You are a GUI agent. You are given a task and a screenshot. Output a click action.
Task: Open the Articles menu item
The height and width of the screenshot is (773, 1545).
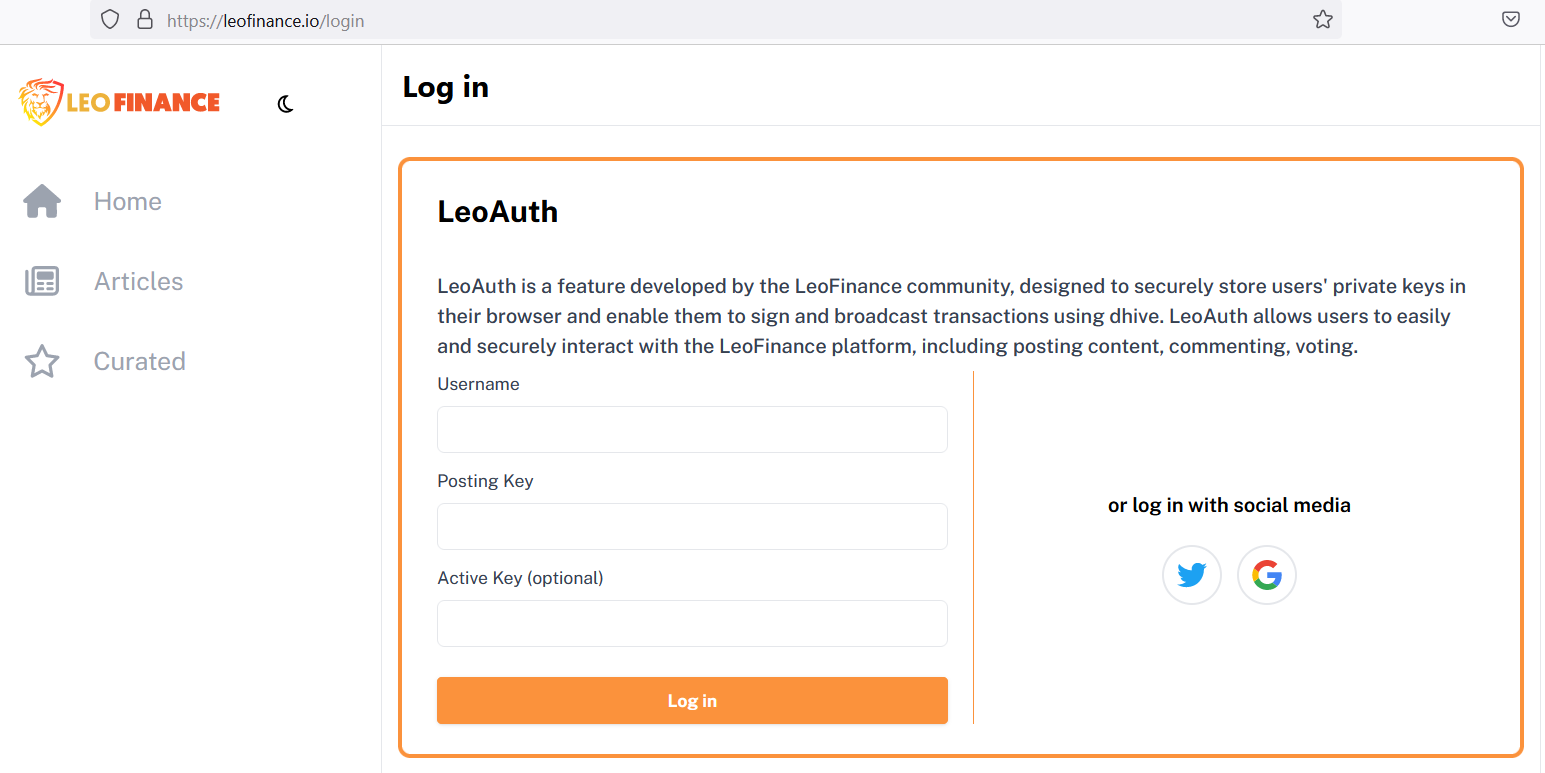pos(138,281)
